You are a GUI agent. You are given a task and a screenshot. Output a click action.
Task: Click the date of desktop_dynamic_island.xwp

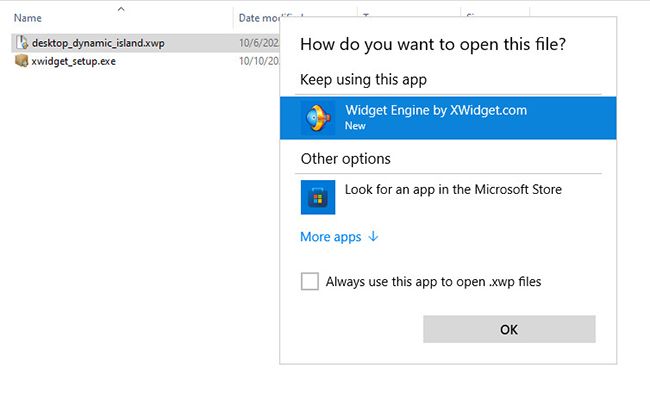coord(259,43)
